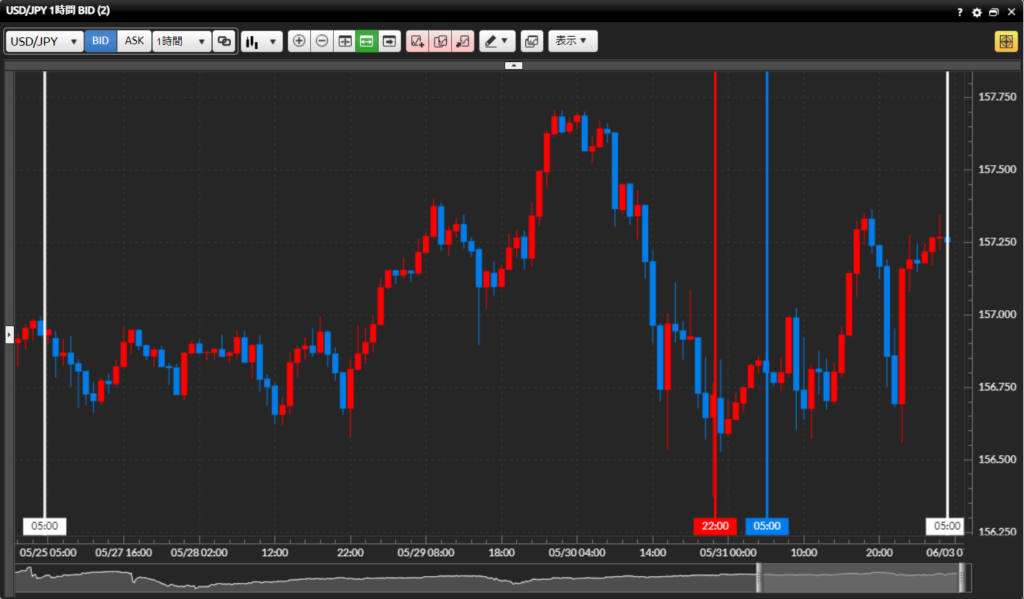The image size is (1024, 599).
Task: Open the pencil drawing tools menu
Action: 495,41
